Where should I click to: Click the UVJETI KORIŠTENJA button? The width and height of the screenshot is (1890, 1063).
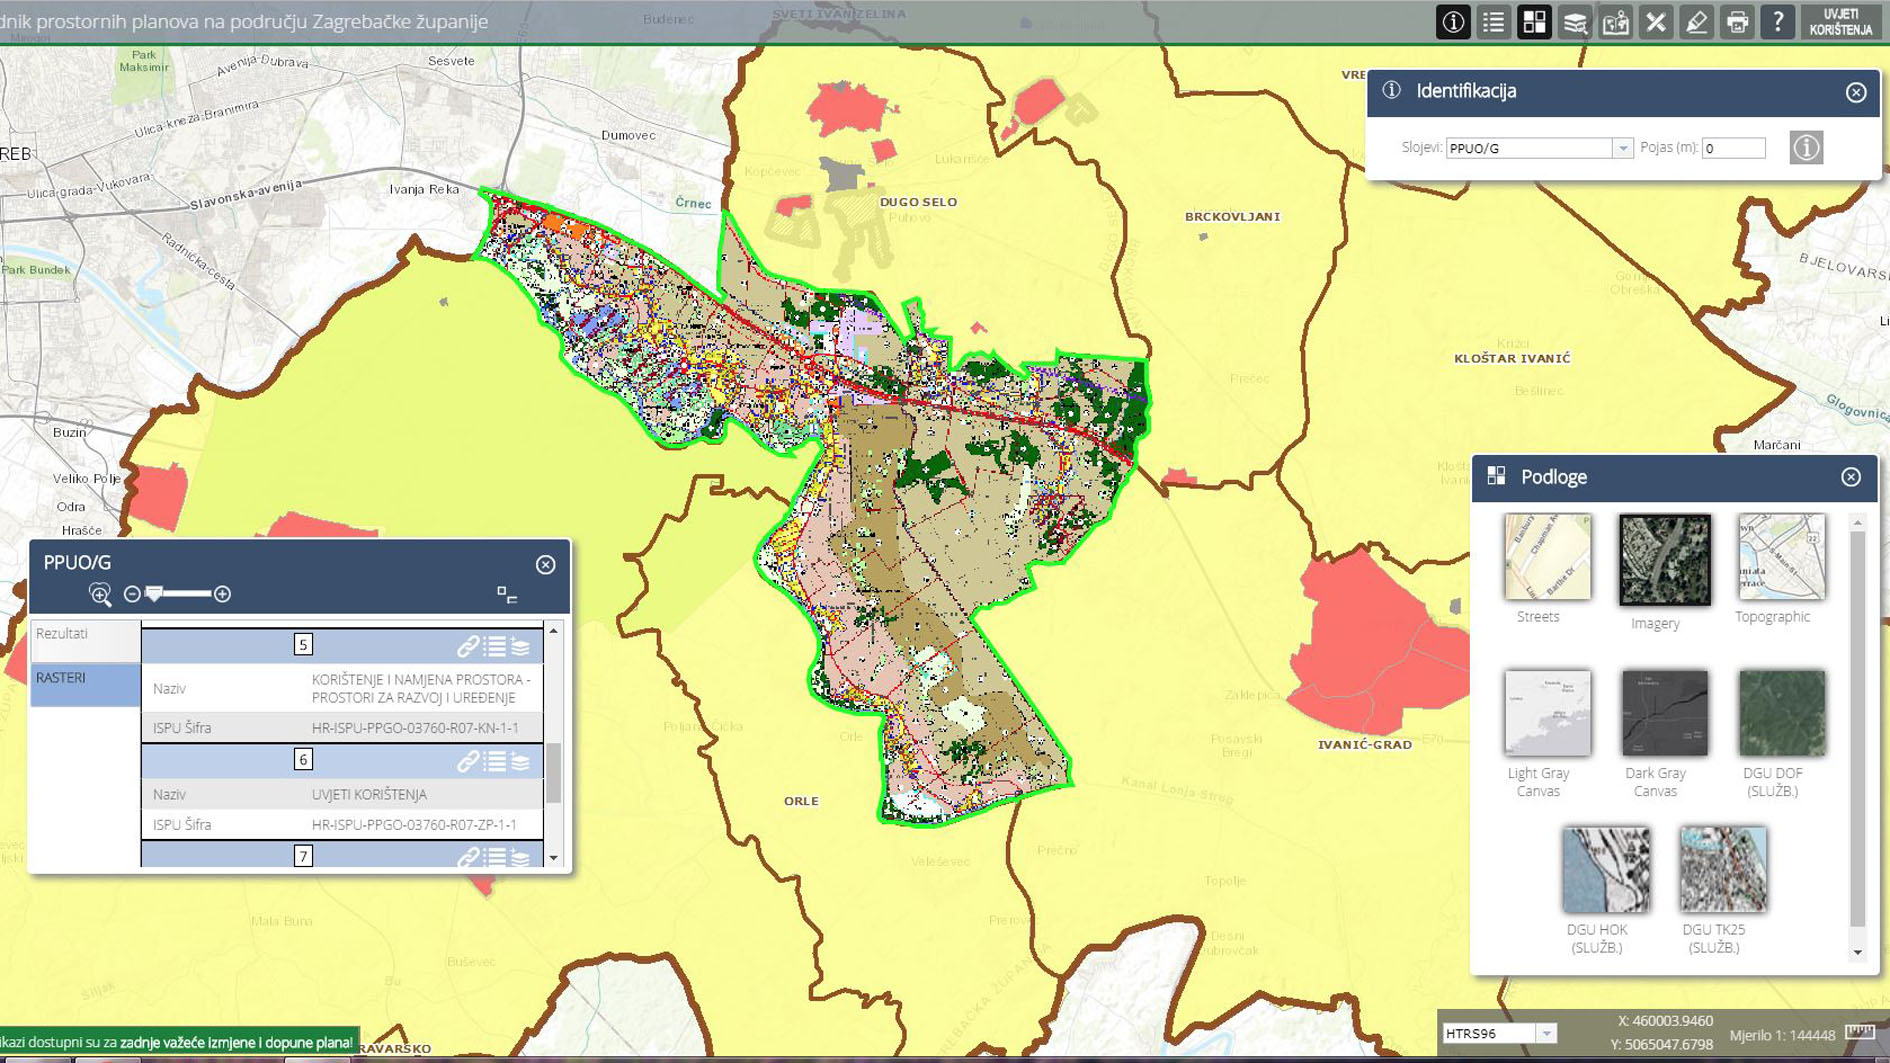[x=1841, y=22]
